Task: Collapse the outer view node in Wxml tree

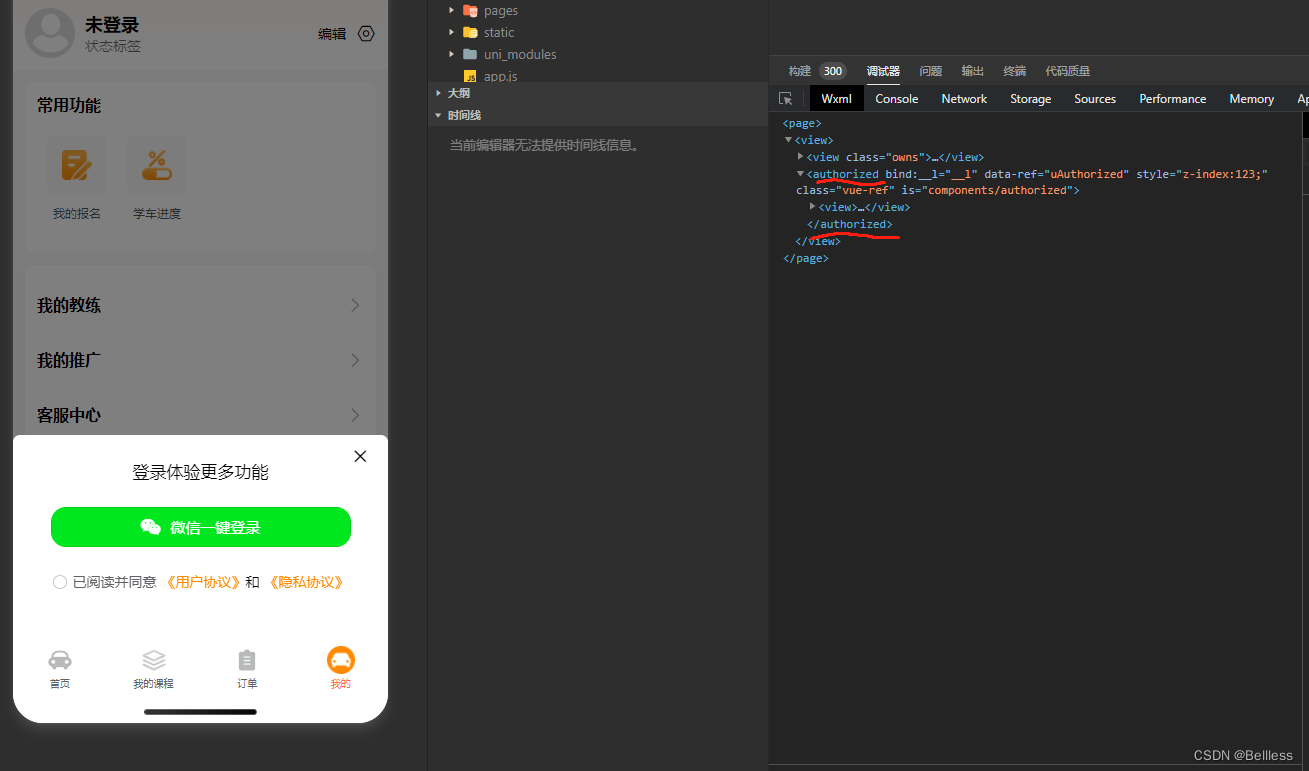Action: [789, 140]
